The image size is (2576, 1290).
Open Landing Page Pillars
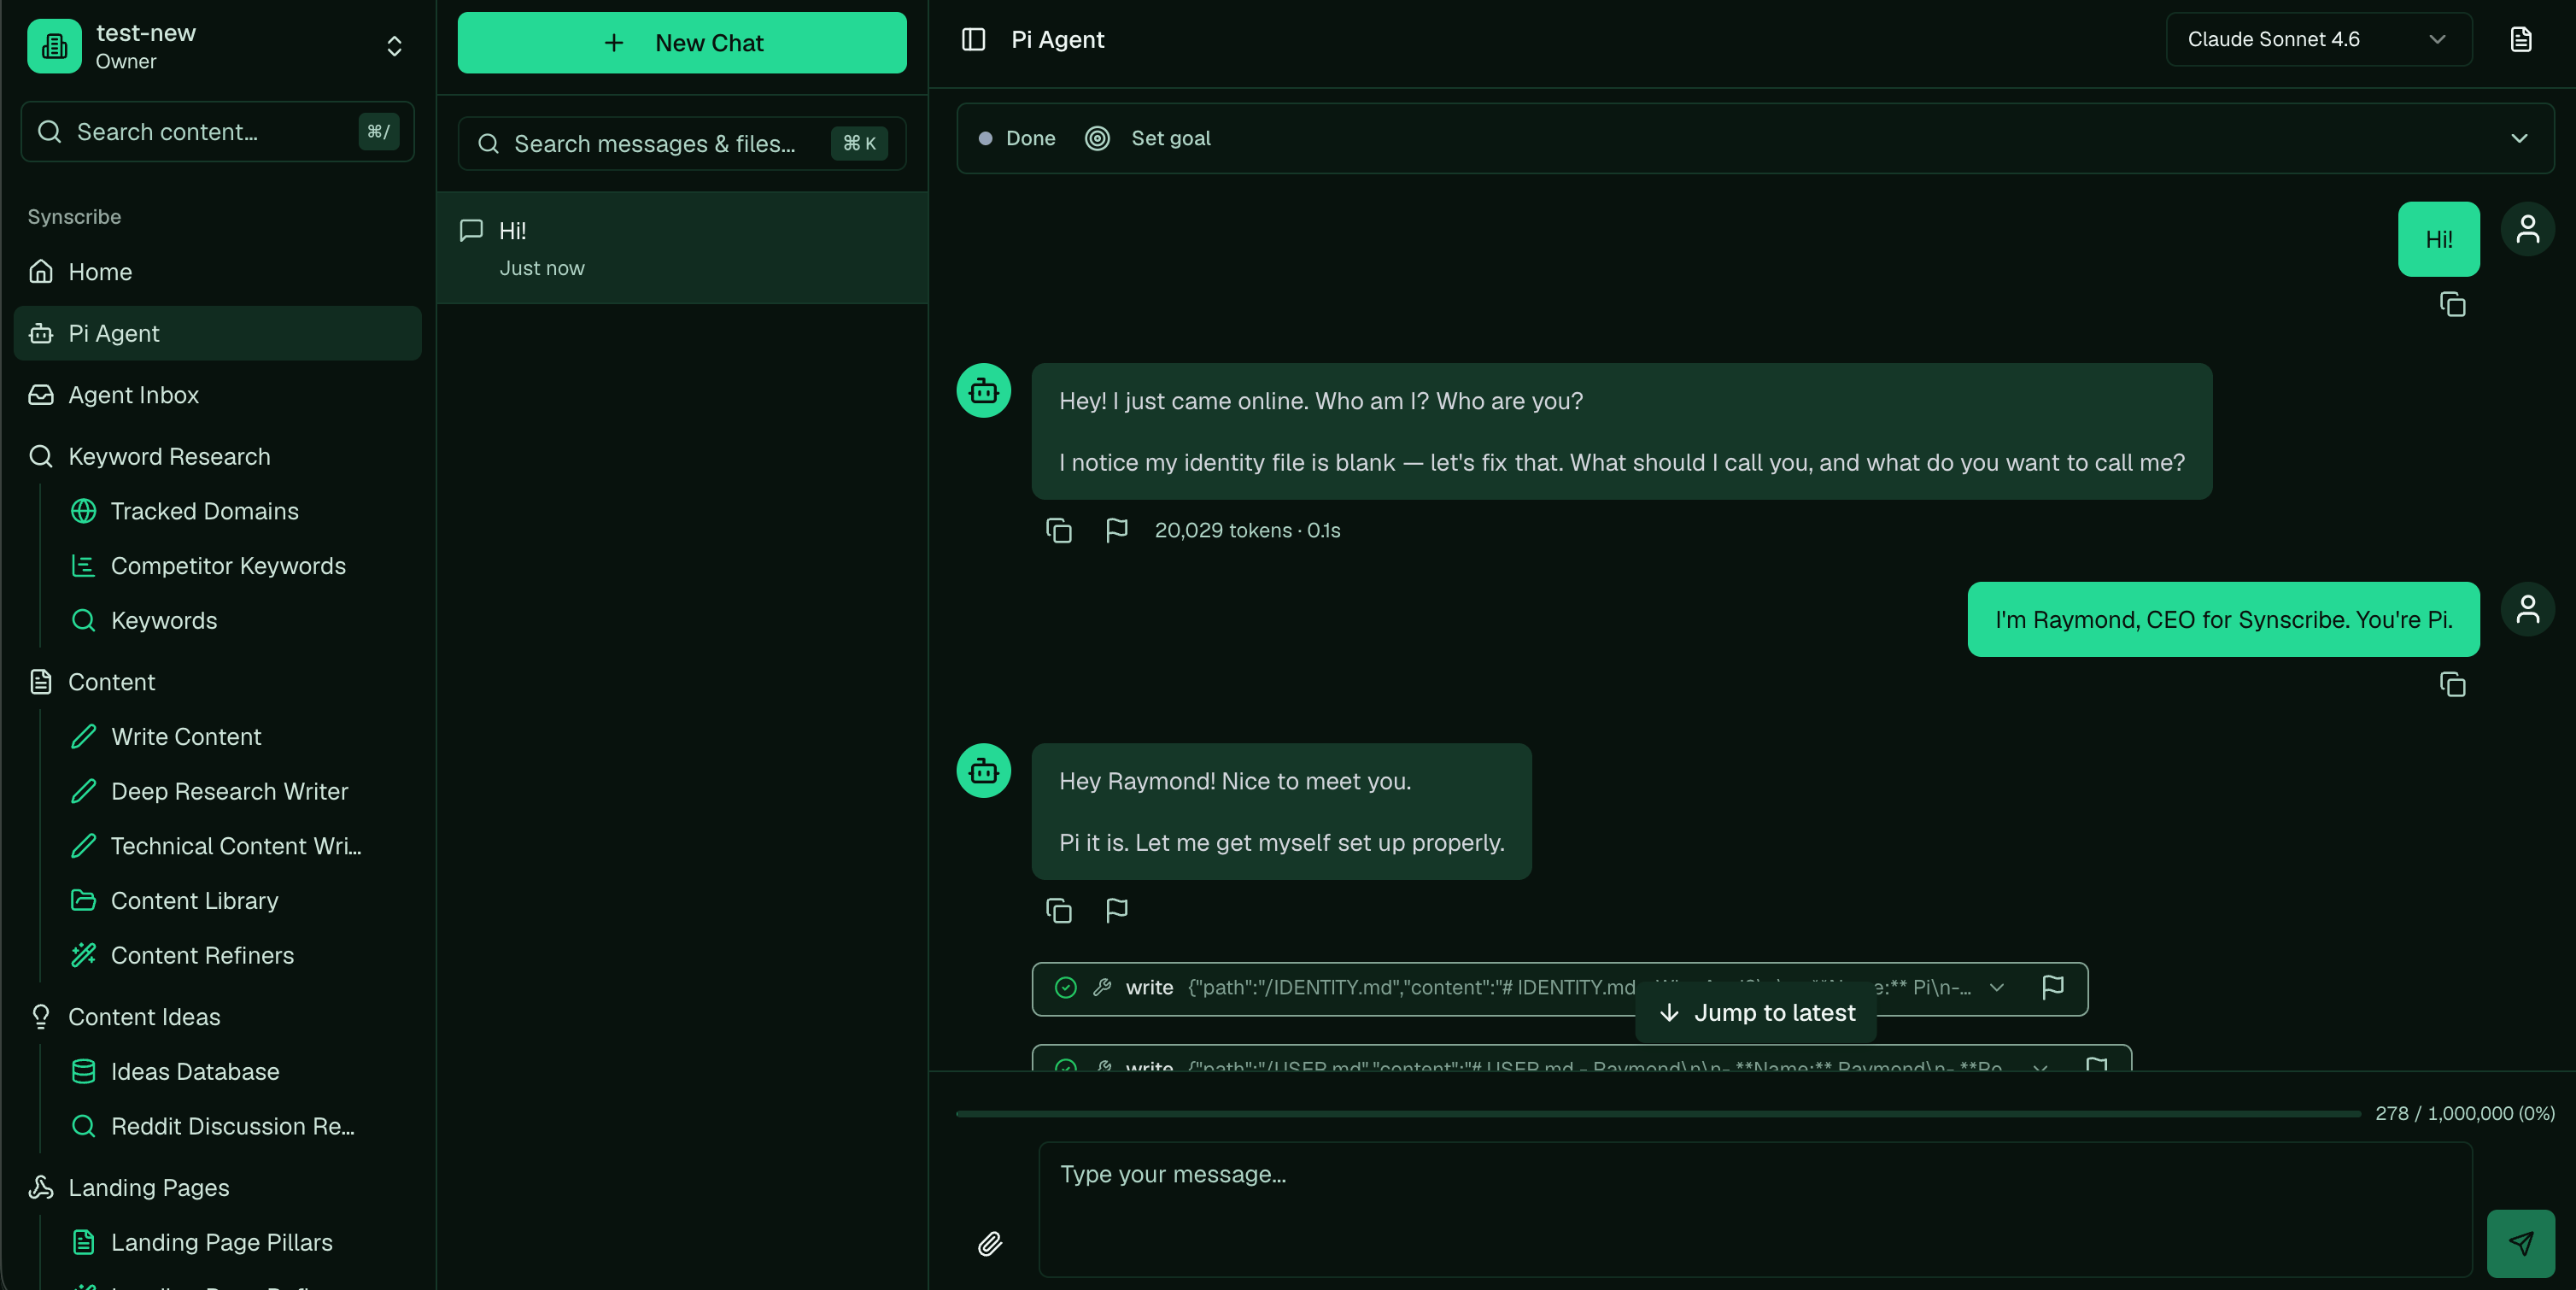[221, 1242]
